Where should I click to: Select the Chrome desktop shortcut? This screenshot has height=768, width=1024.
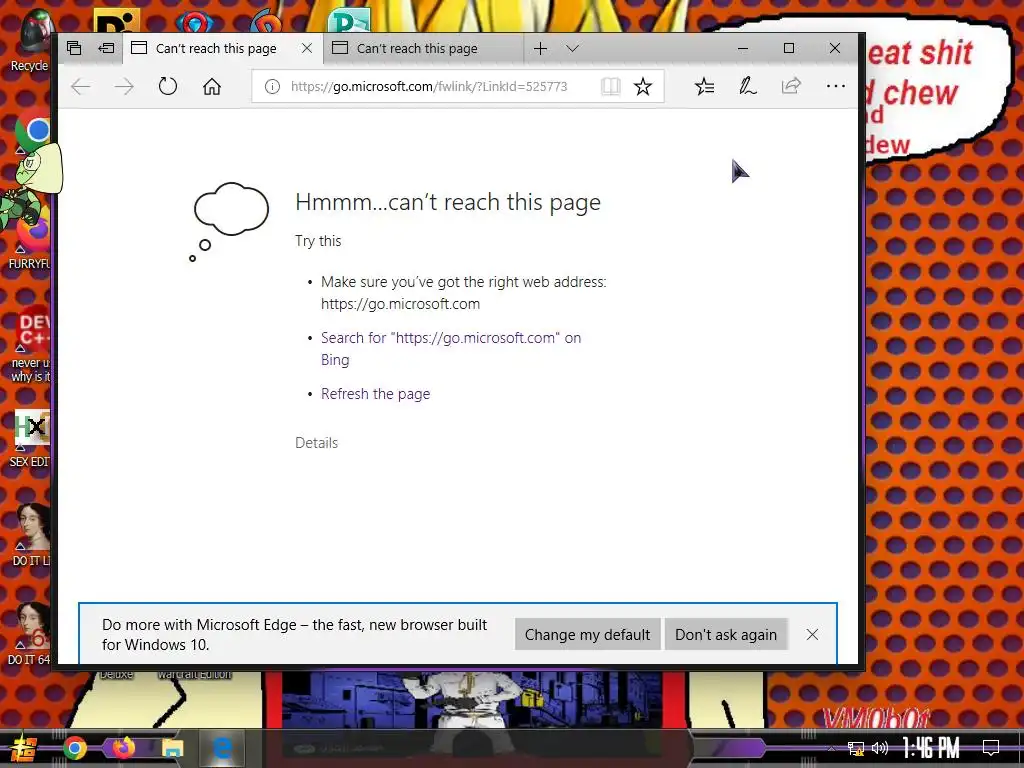[33, 131]
